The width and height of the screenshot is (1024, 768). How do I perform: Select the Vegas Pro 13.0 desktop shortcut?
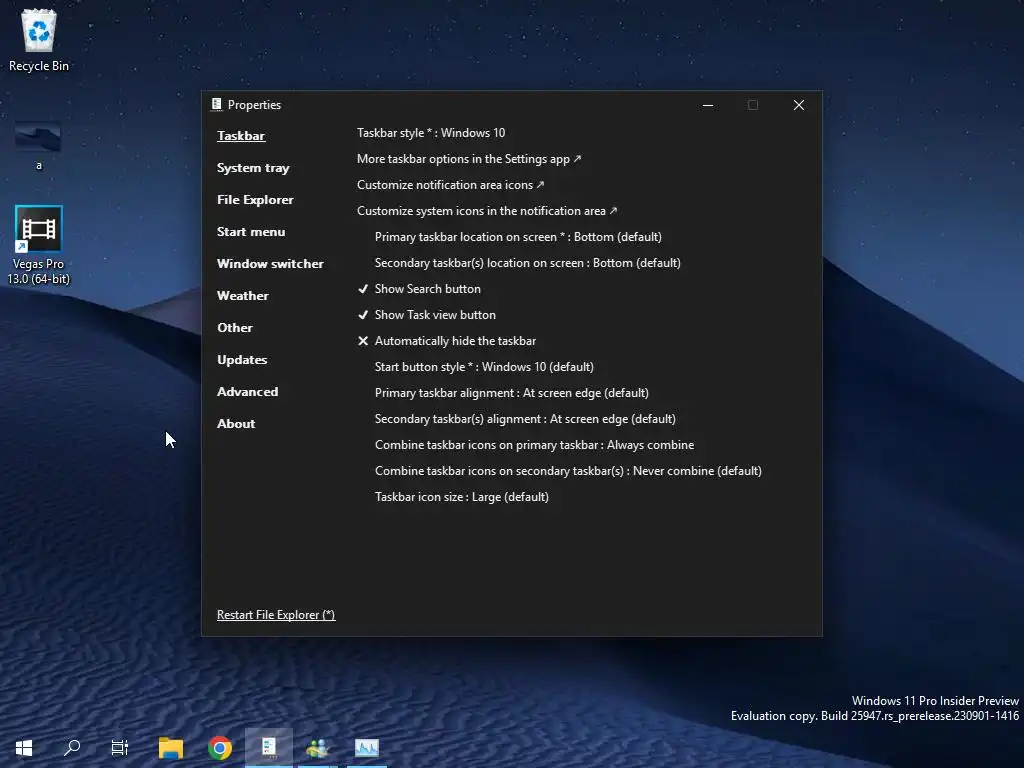pyautogui.click(x=39, y=246)
